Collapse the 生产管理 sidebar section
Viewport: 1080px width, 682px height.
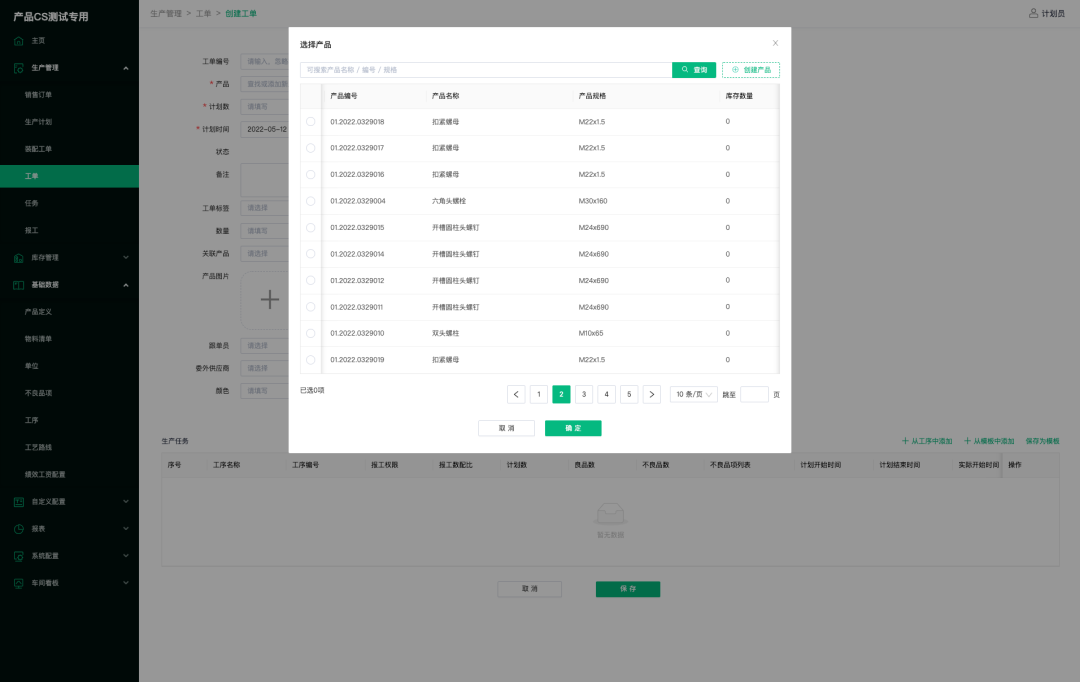tap(125, 68)
